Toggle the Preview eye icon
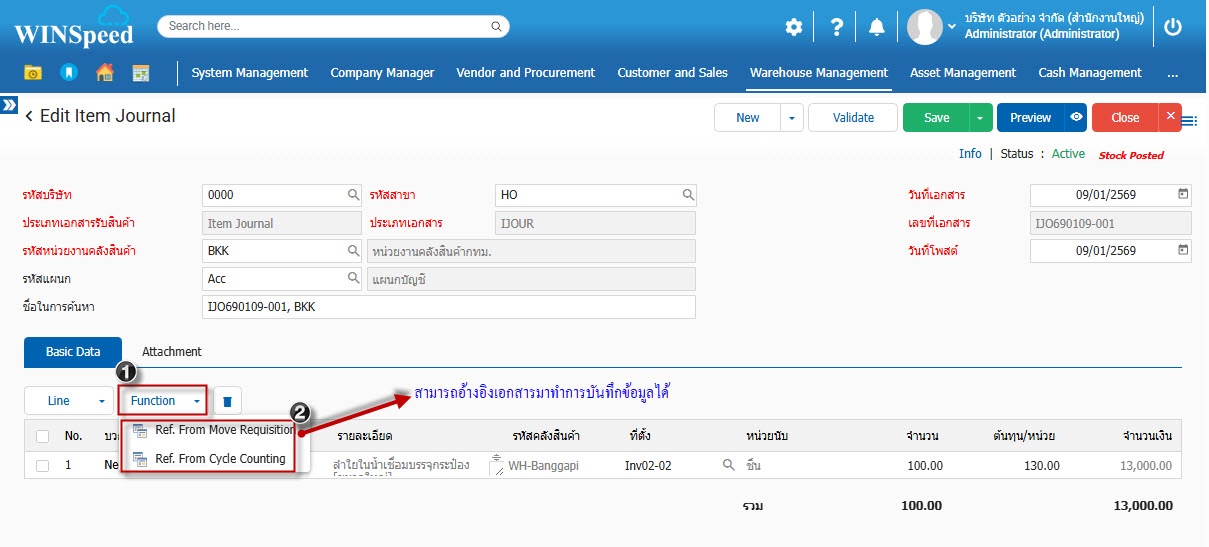The height and width of the screenshot is (547, 1209). tap(1076, 118)
